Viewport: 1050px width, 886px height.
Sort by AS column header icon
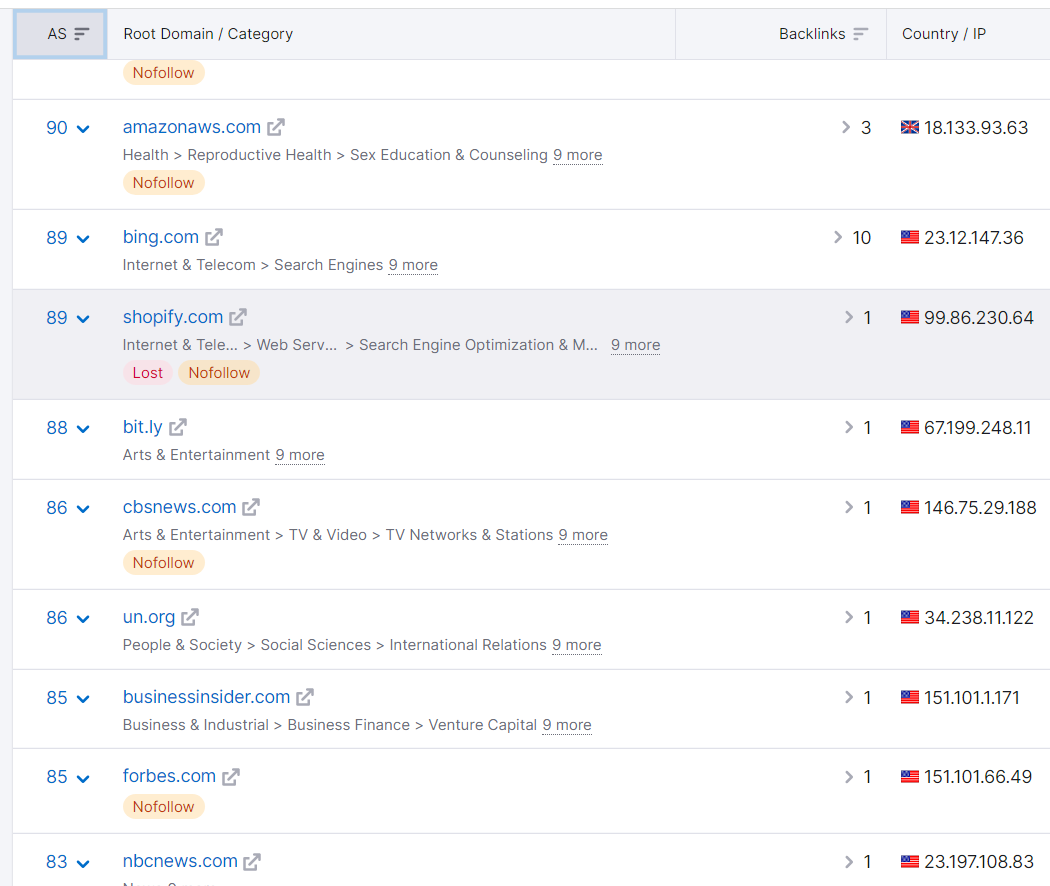(82, 34)
